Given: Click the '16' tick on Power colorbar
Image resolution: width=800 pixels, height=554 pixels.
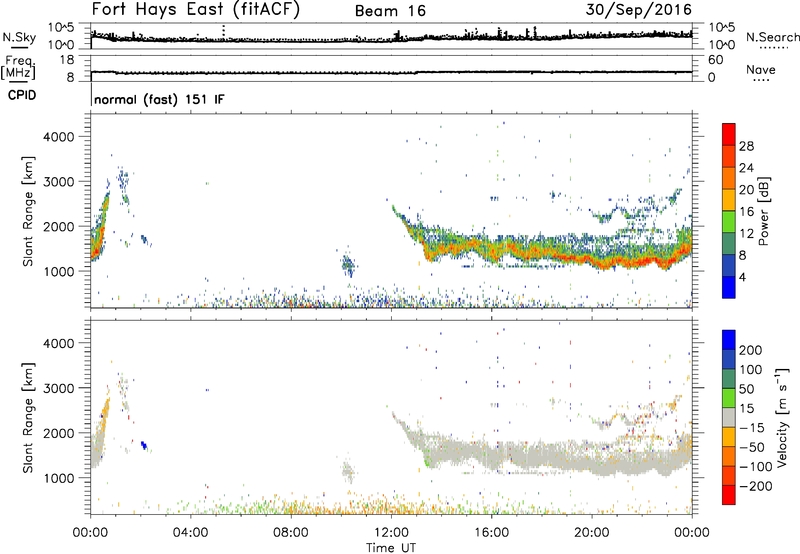Looking at the screenshot, I should tap(746, 212).
